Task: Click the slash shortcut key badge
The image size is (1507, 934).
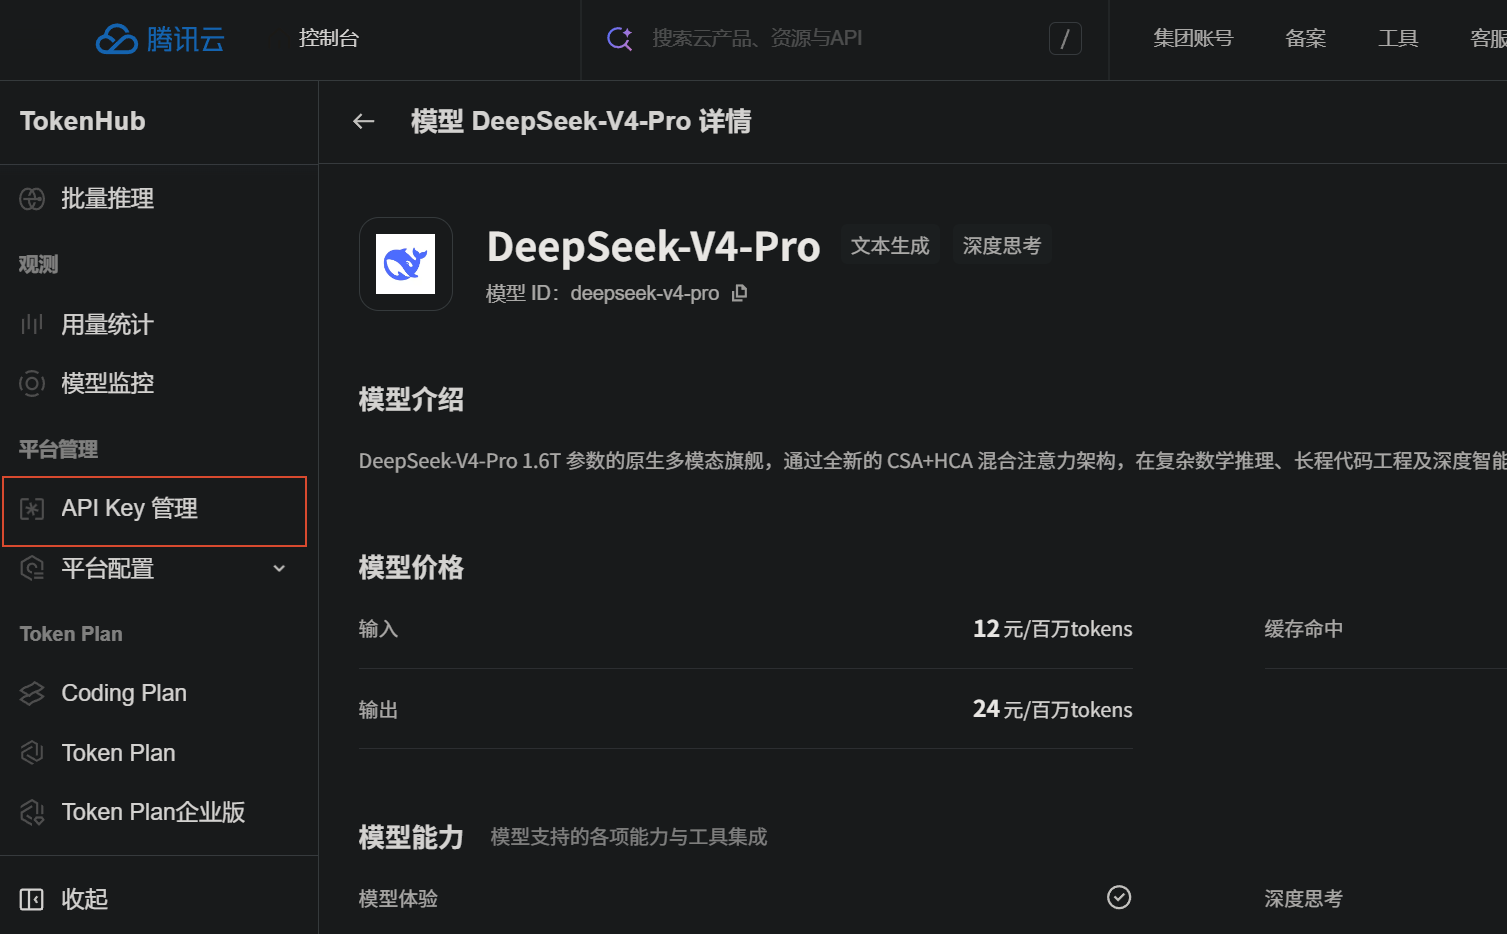Action: click(1065, 39)
